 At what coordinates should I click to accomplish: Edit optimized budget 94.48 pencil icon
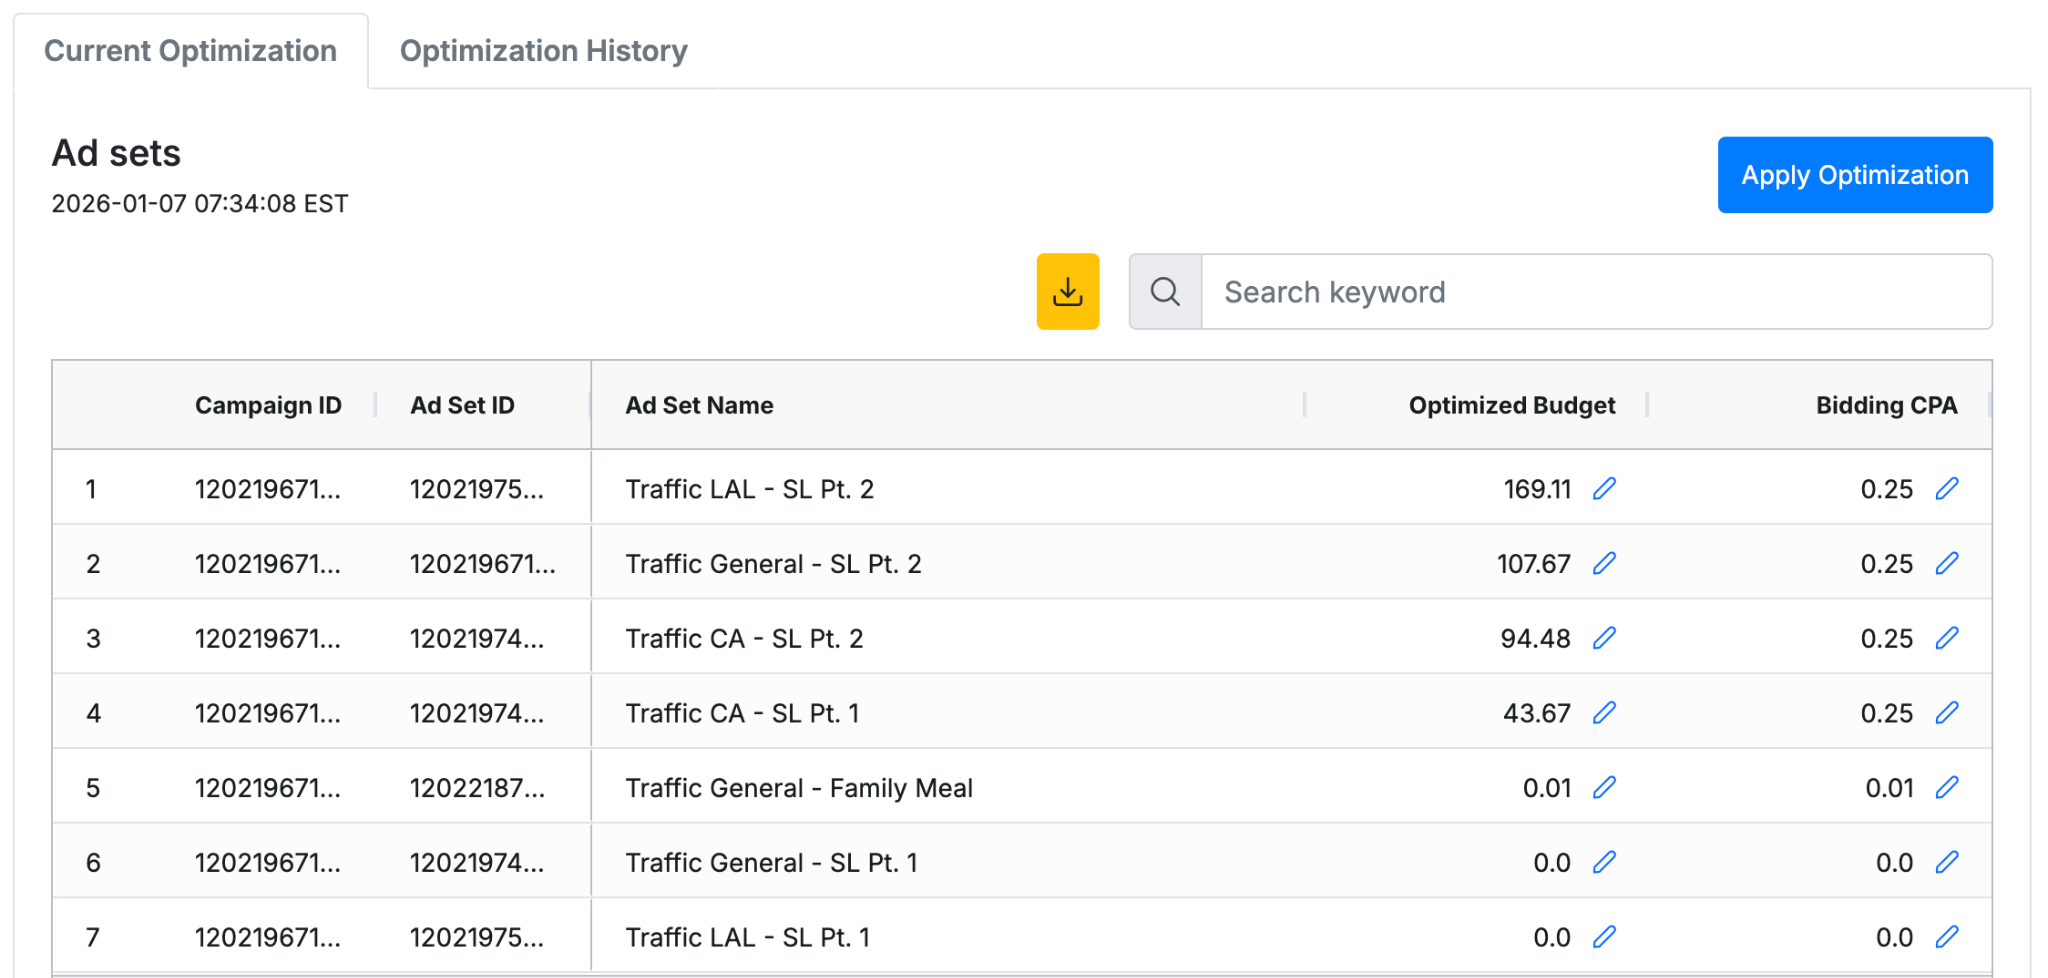point(1604,638)
